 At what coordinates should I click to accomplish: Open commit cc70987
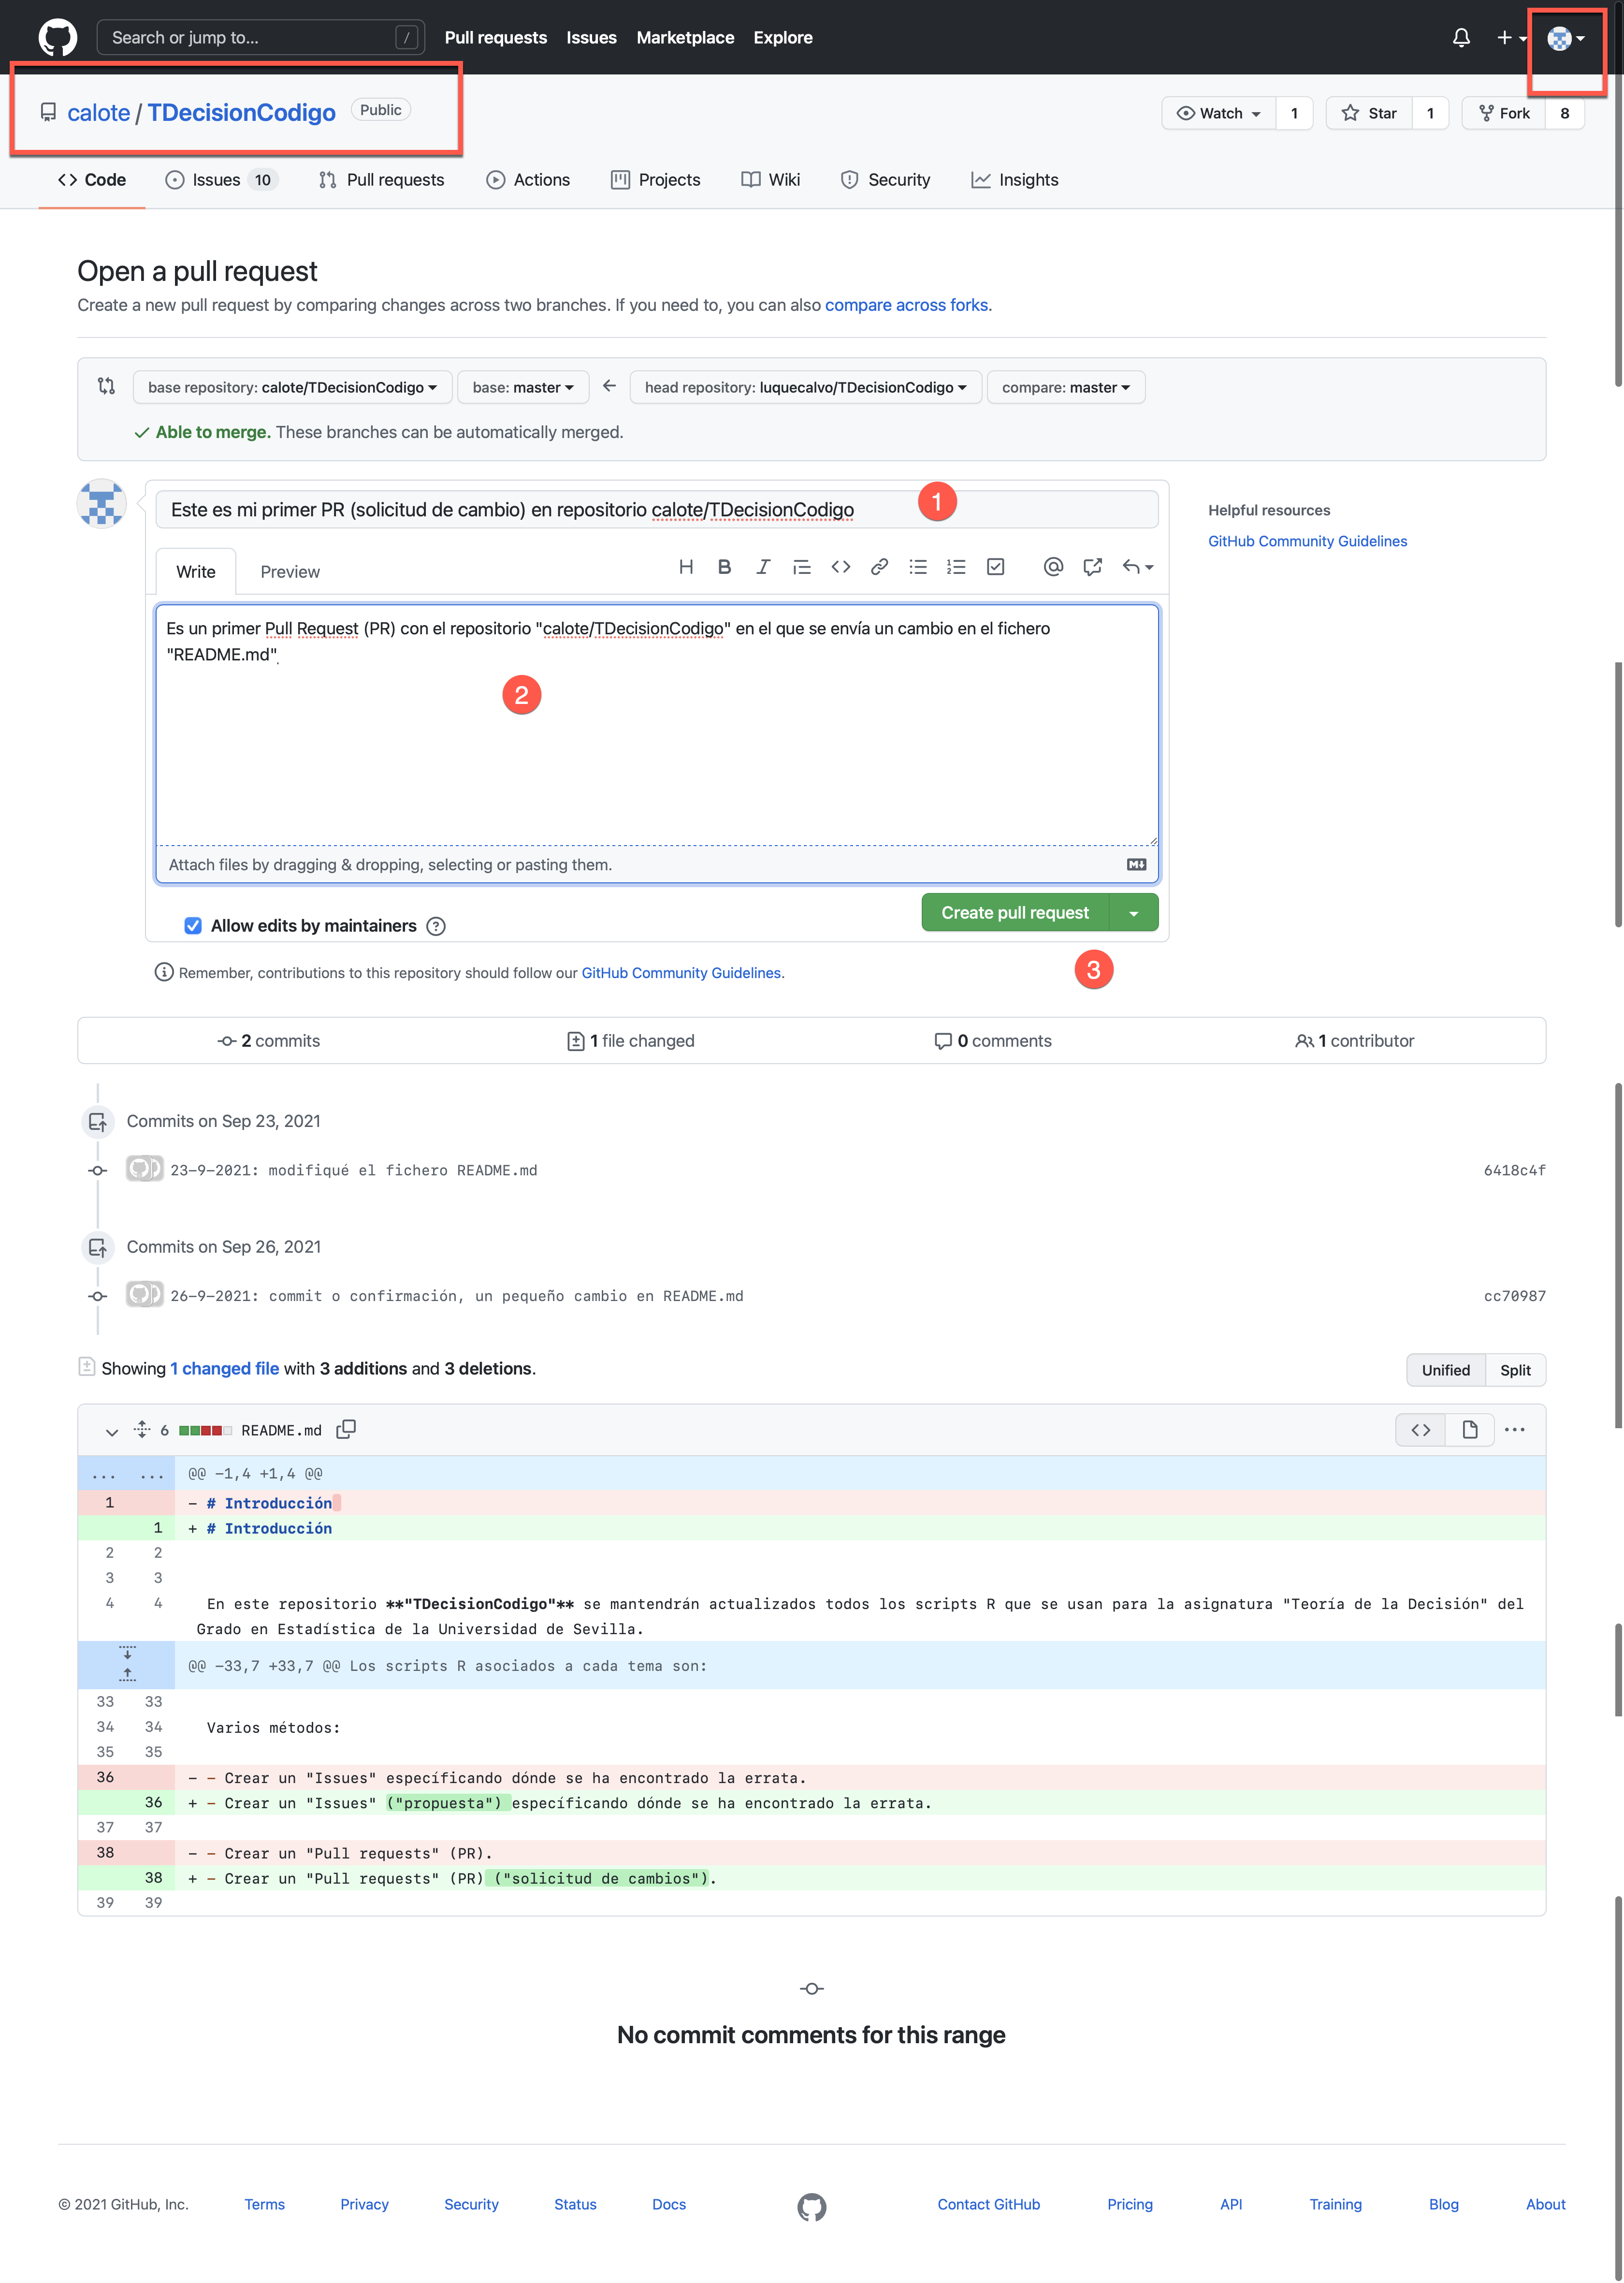[1514, 1296]
